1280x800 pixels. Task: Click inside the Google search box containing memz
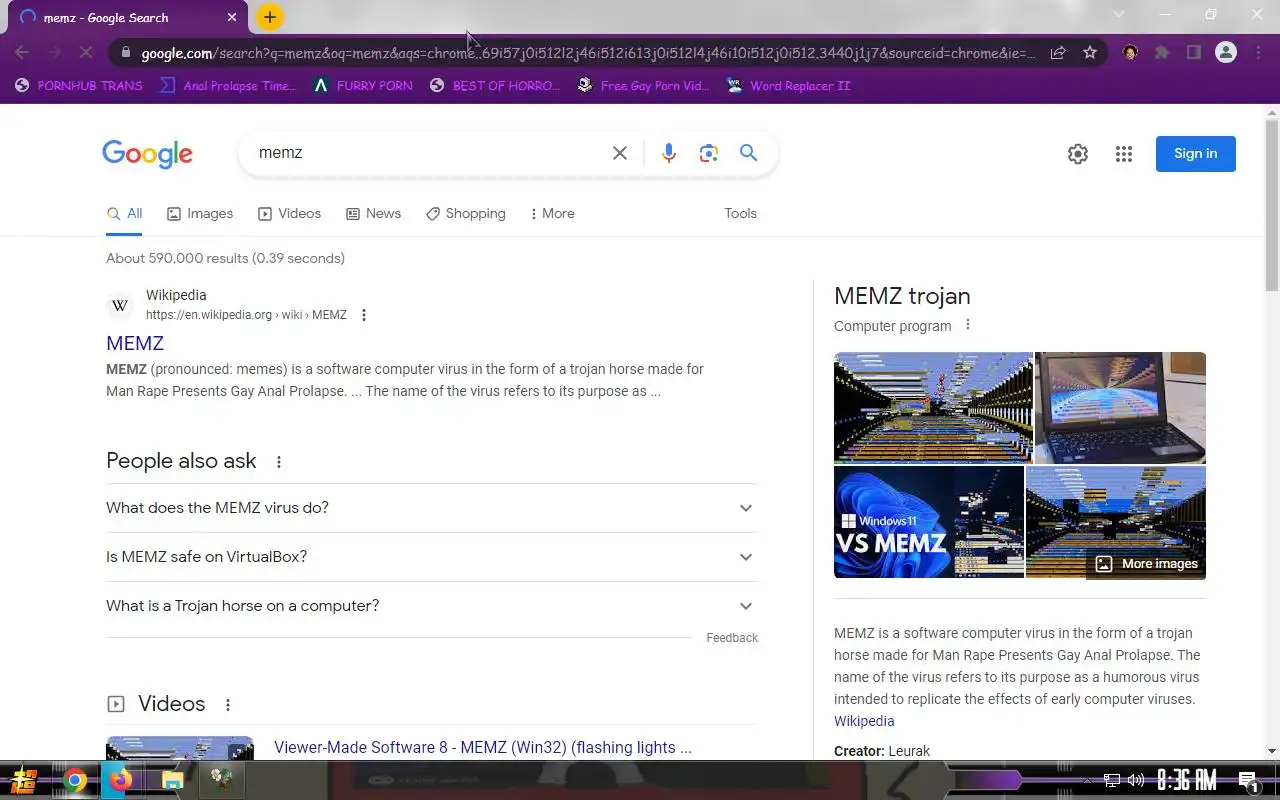[x=430, y=153]
